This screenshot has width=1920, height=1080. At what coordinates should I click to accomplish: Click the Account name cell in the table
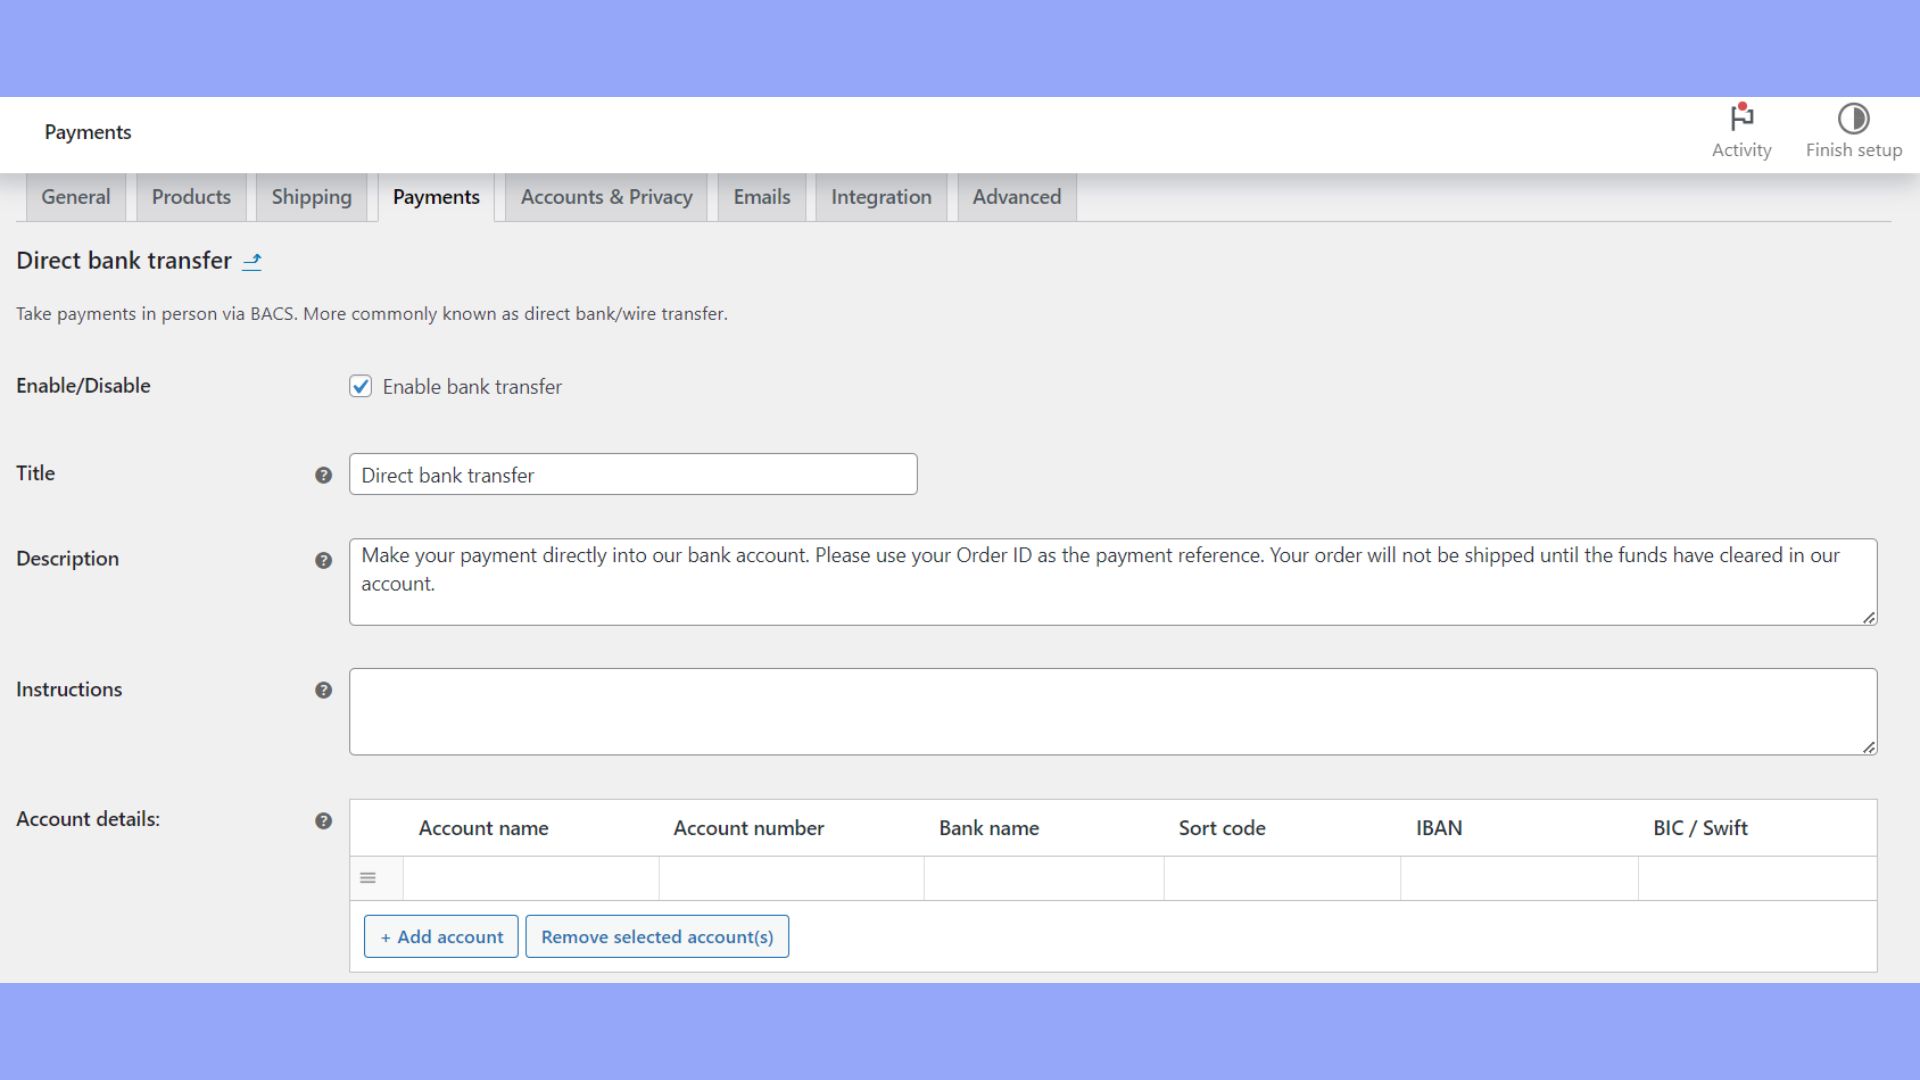click(531, 878)
